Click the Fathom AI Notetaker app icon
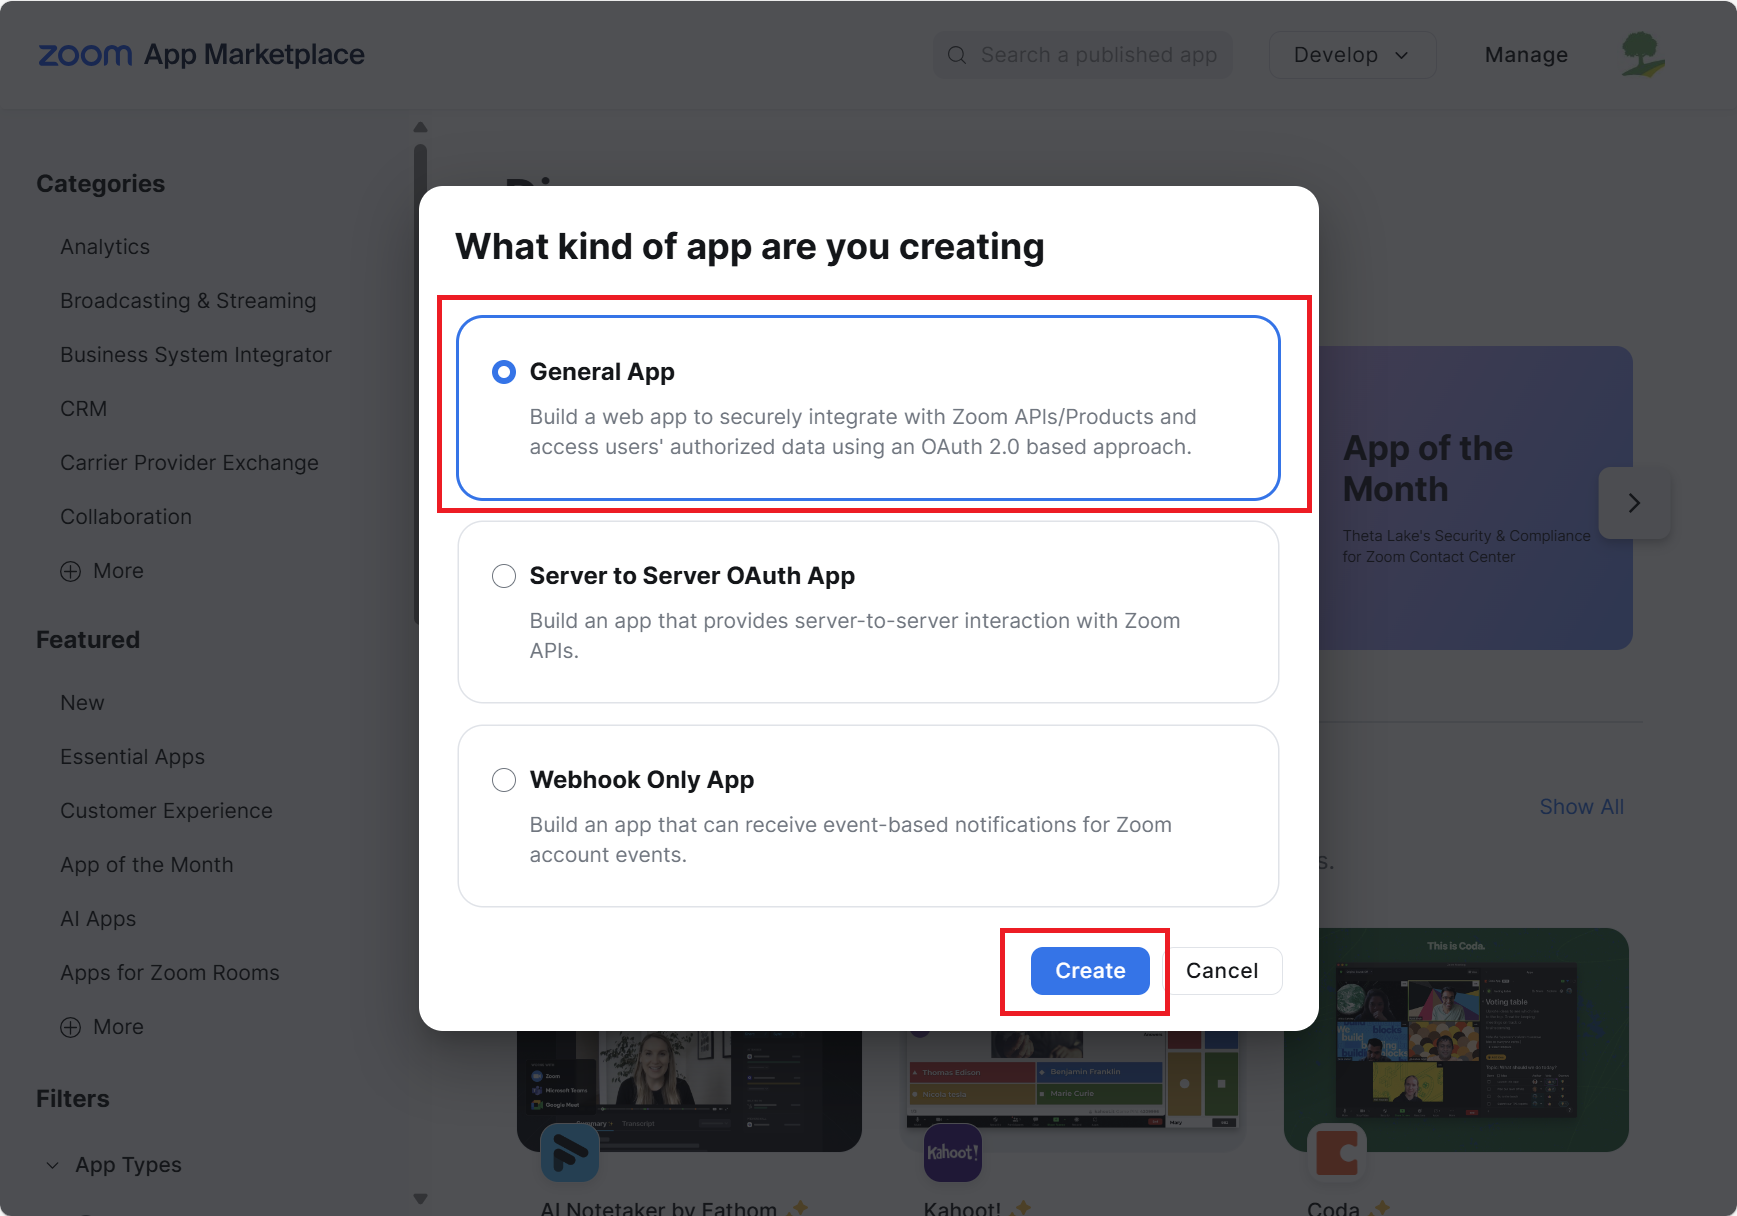Image resolution: width=1737 pixels, height=1216 pixels. point(570,1152)
